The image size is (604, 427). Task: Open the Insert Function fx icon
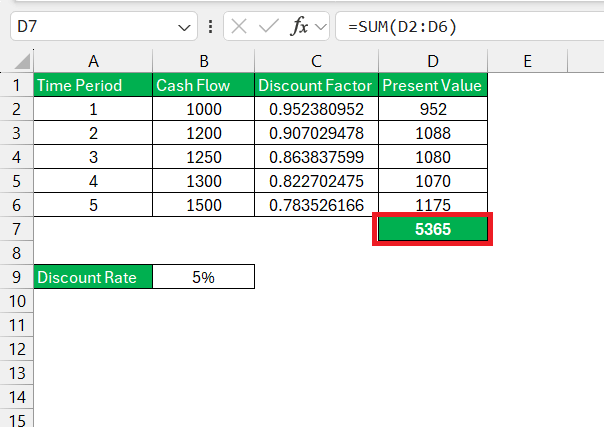point(300,27)
